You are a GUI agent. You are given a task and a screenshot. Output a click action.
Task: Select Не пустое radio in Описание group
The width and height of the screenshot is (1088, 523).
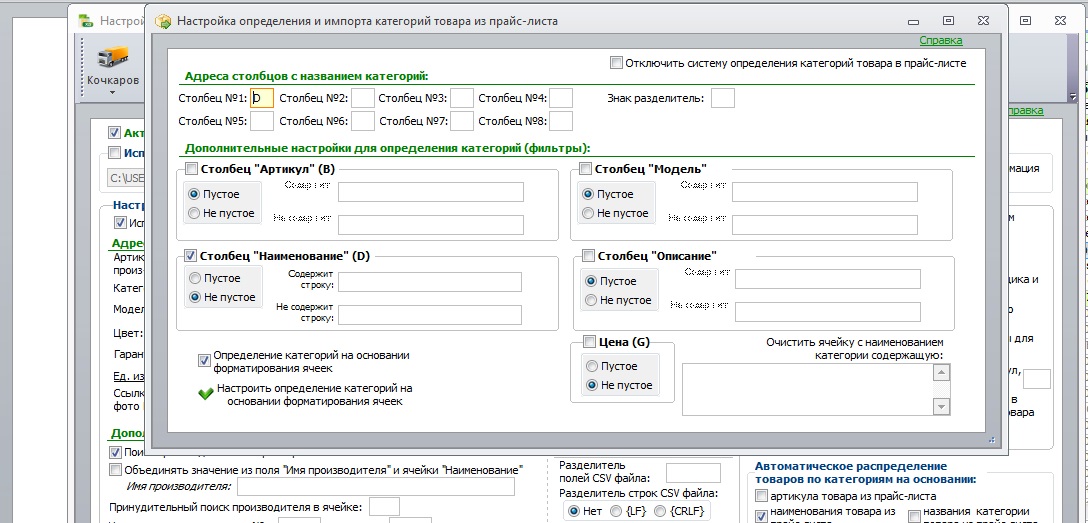coord(591,300)
